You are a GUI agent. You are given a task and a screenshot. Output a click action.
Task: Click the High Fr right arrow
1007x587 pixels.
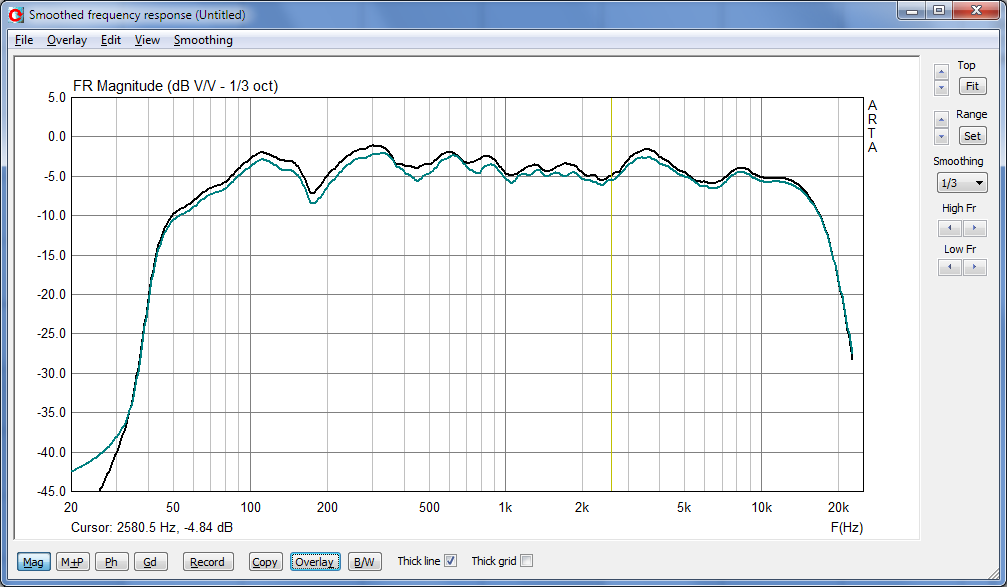tap(975, 228)
